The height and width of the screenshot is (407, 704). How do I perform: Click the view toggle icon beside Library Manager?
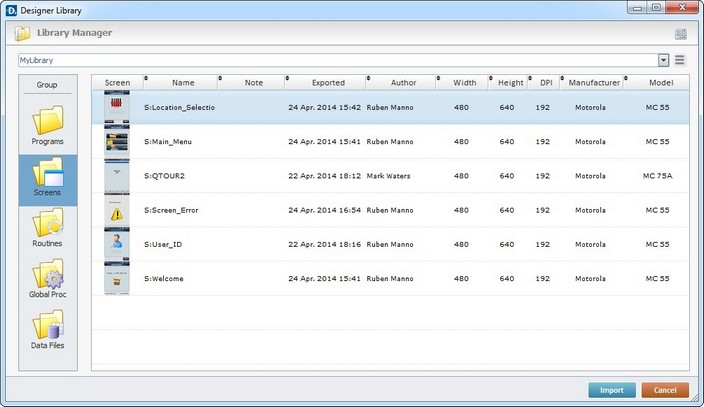681,34
